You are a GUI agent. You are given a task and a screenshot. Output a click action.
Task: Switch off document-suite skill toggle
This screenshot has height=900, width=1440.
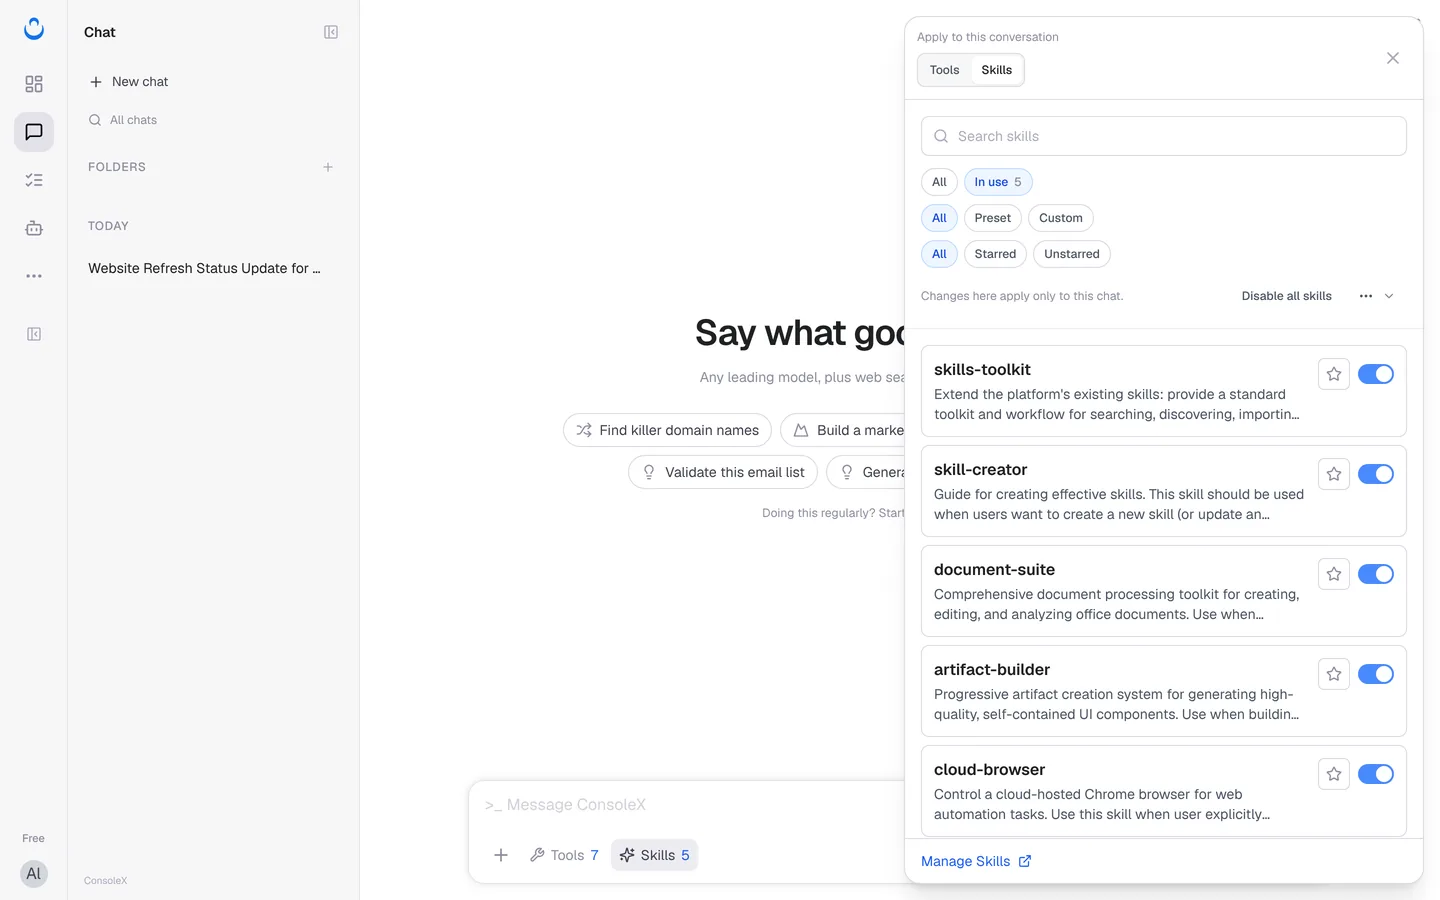pos(1376,574)
